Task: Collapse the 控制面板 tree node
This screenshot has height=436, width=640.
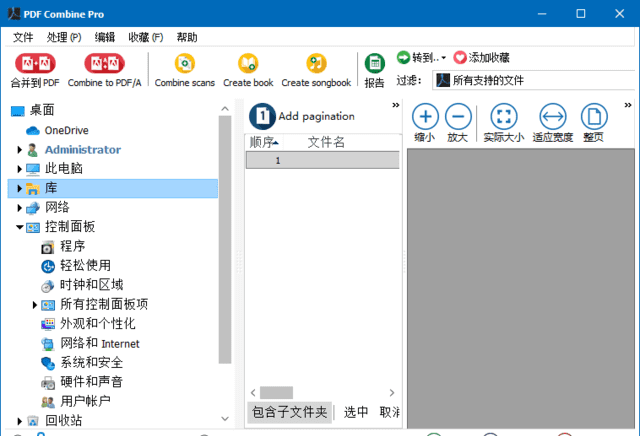Action: pos(19,227)
